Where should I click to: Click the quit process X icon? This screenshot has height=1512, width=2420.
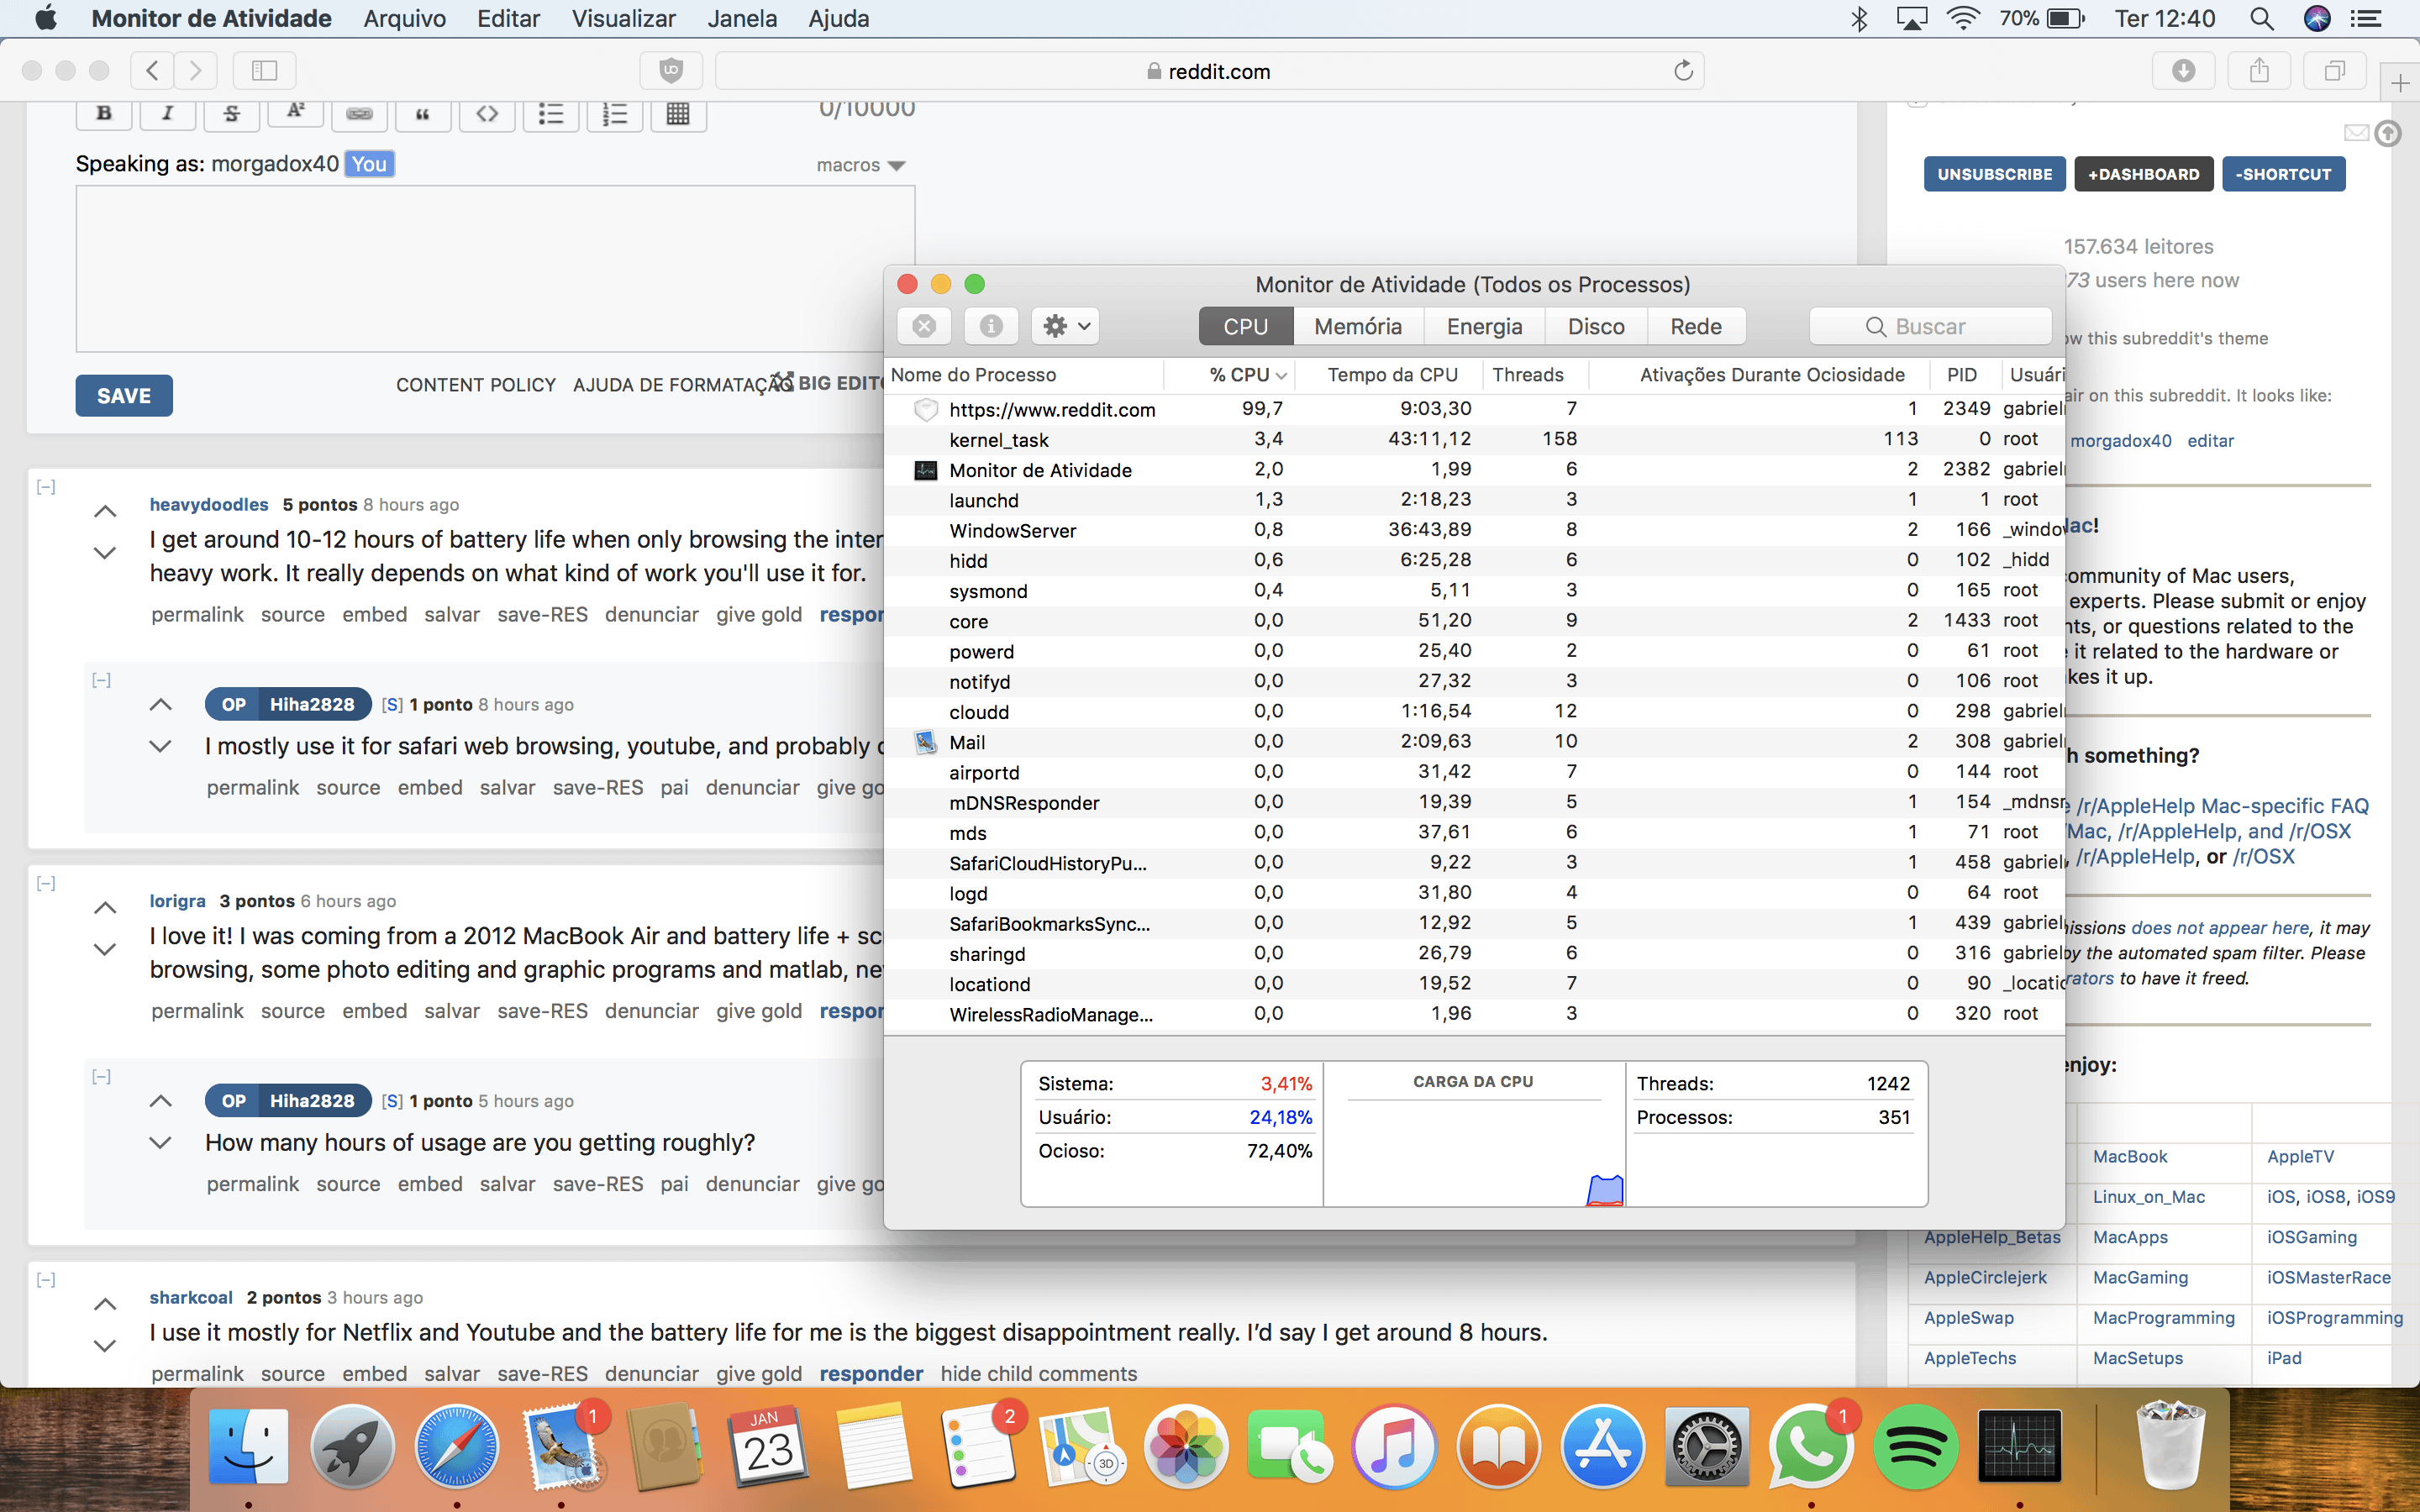[x=924, y=326]
